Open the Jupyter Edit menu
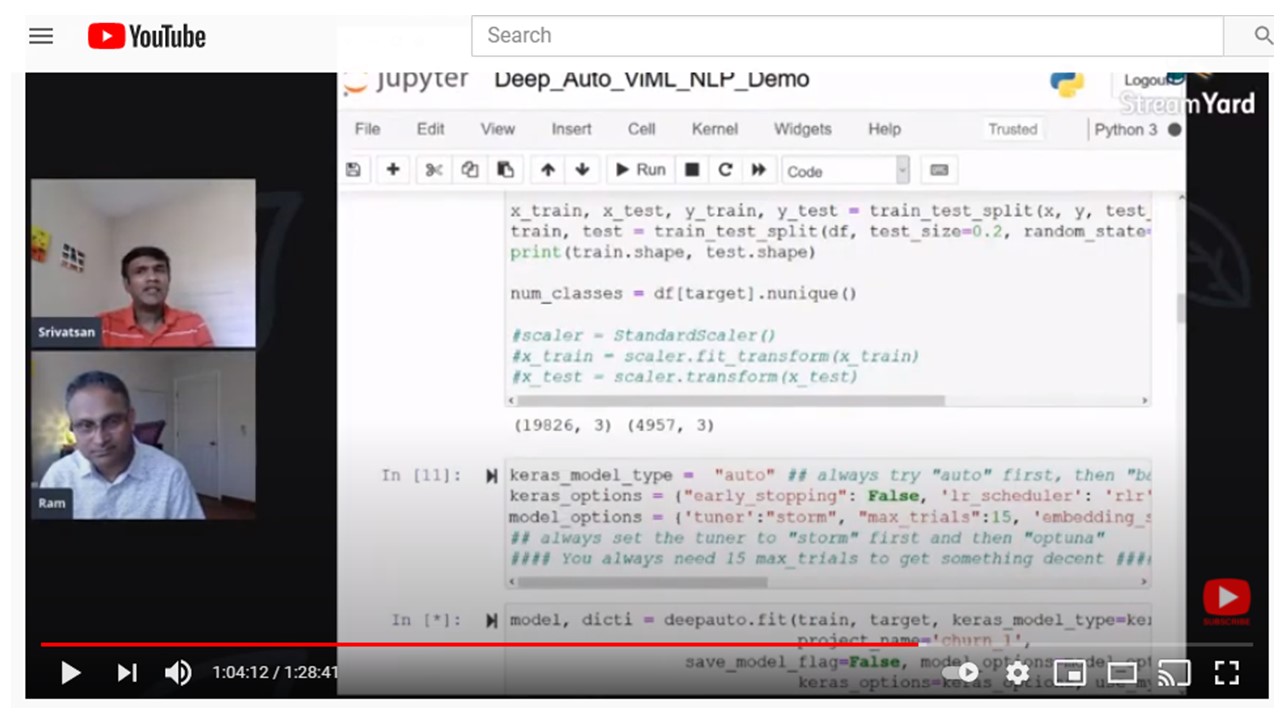 430,129
